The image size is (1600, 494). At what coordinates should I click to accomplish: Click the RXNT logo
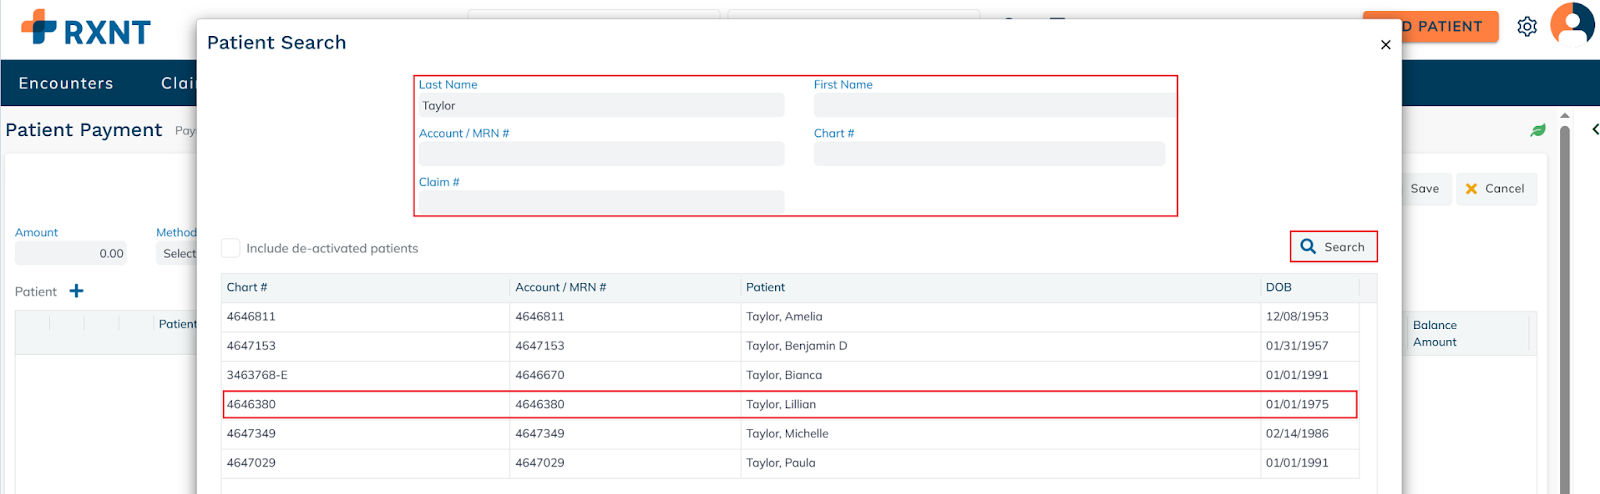click(86, 30)
